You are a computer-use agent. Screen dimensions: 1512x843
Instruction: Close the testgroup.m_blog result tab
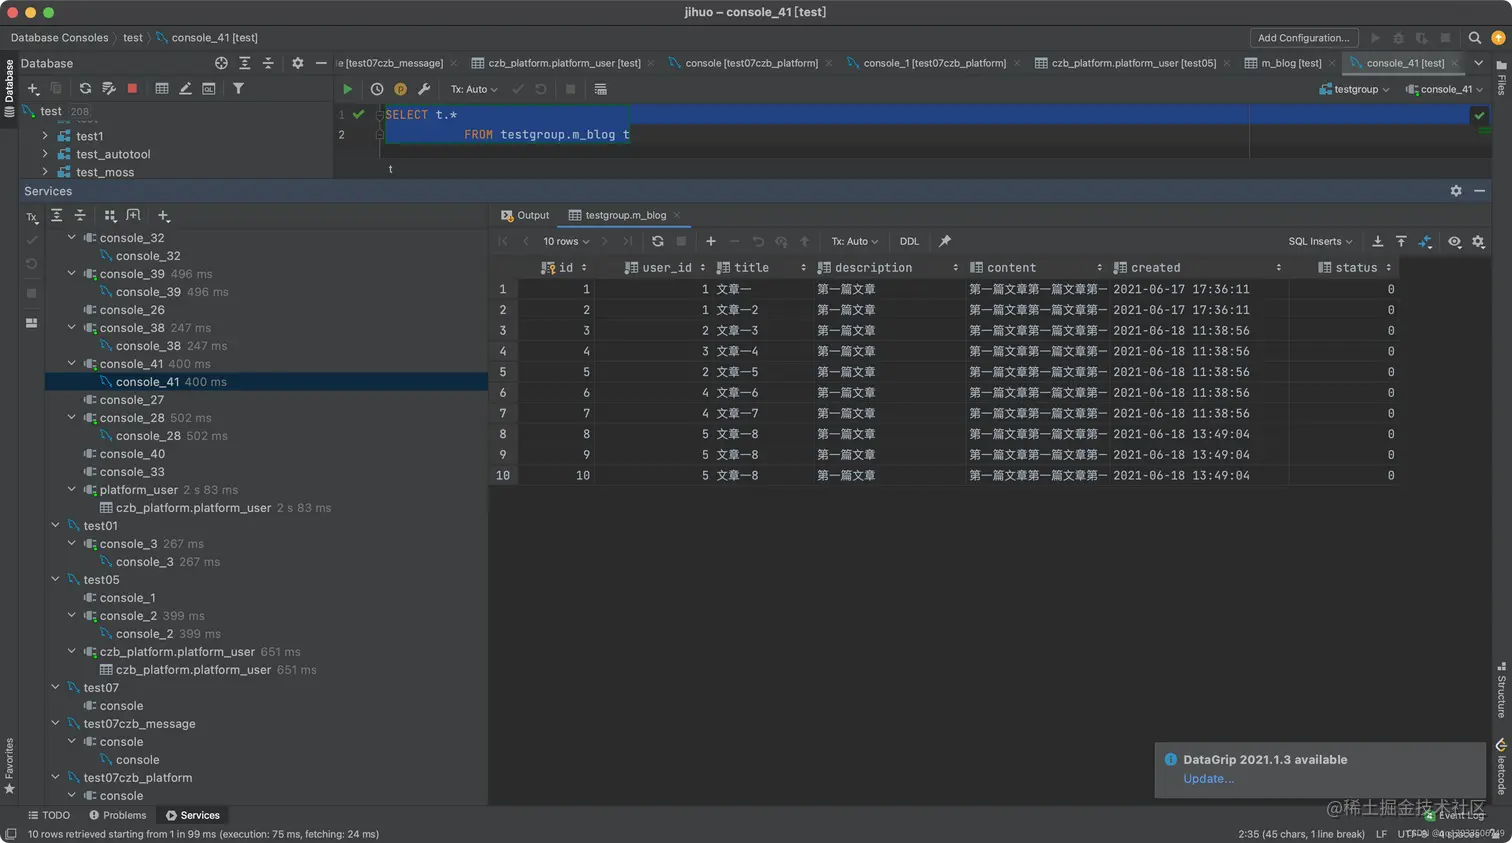coord(677,215)
